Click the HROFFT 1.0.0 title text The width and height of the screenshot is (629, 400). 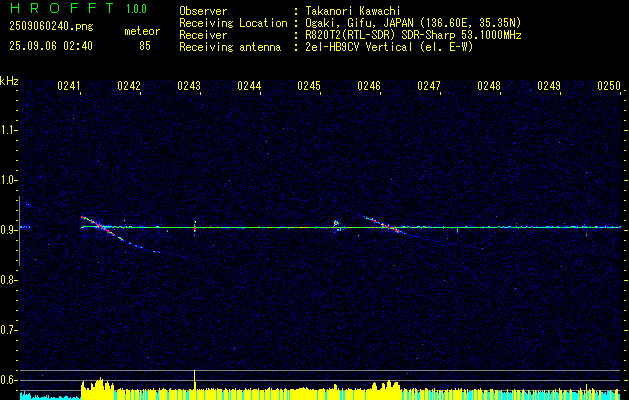coord(78,8)
